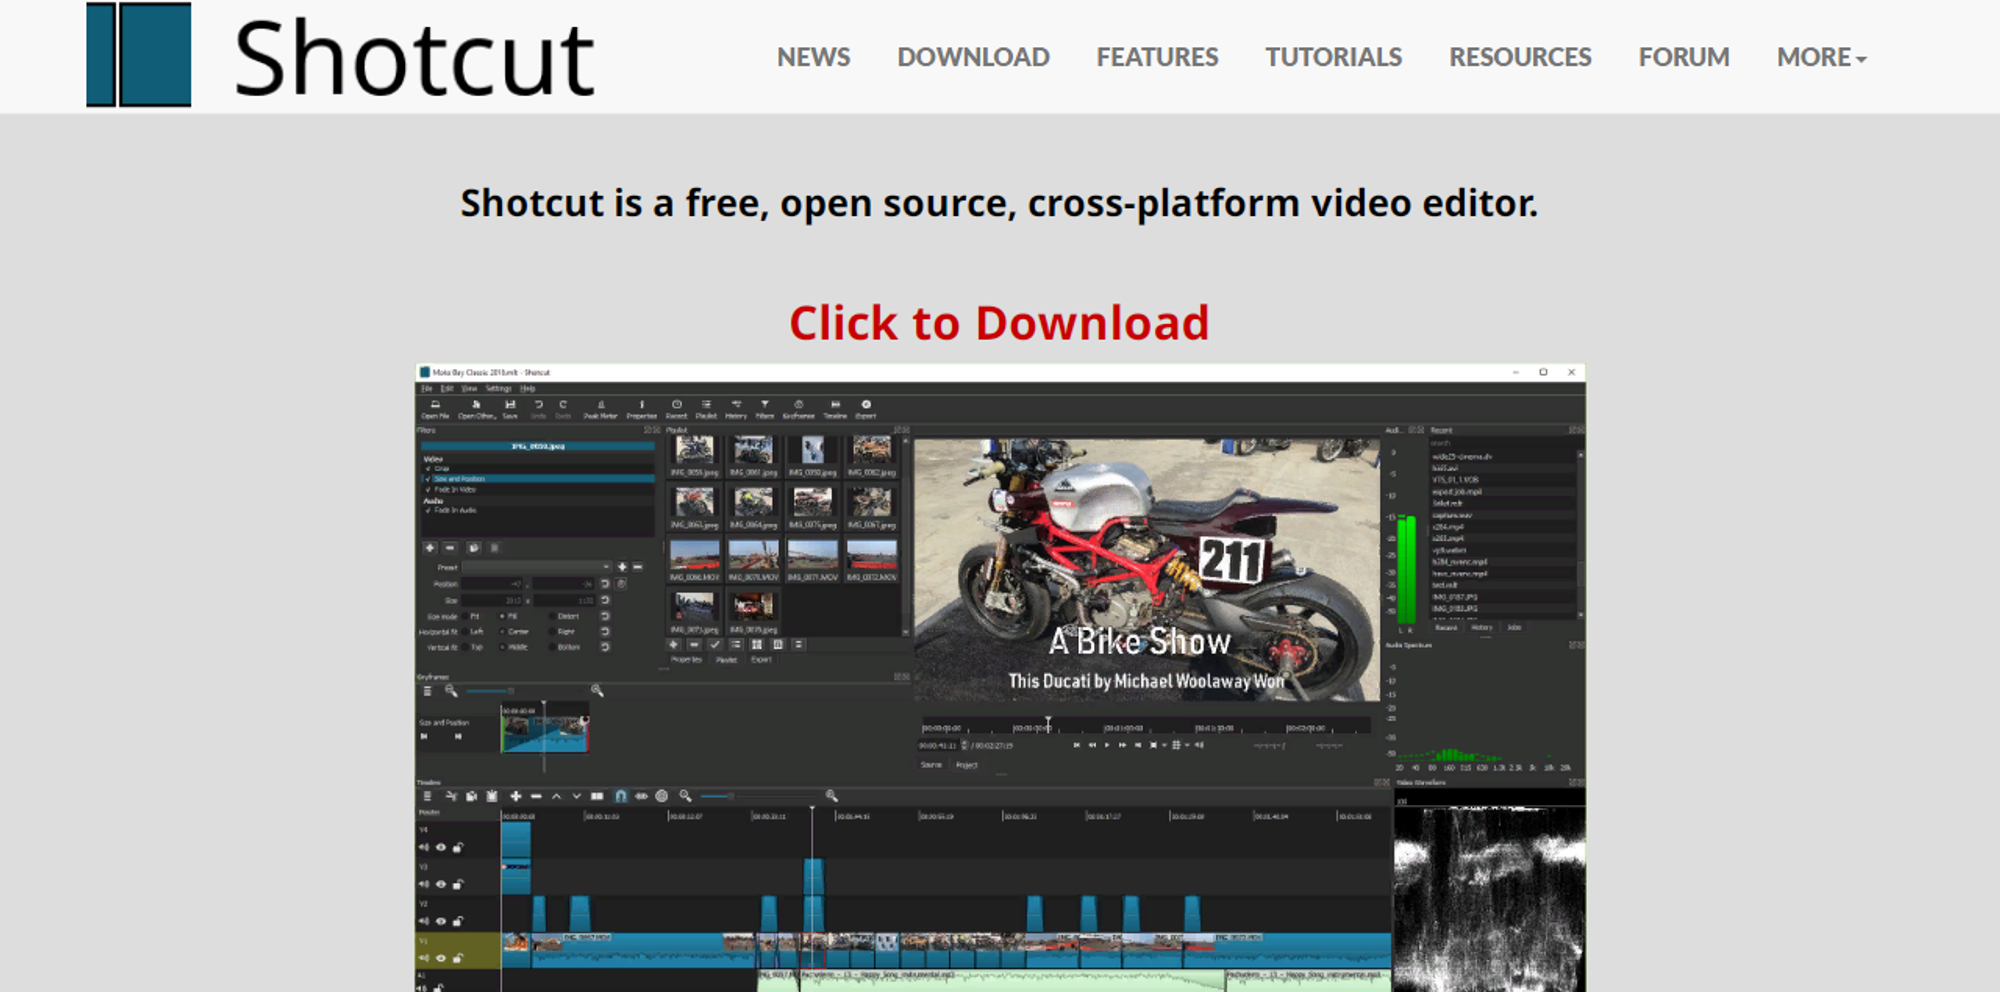Hide track V3 with its eye icon
Viewport: 2000px width, 992px height.
[x=441, y=884]
